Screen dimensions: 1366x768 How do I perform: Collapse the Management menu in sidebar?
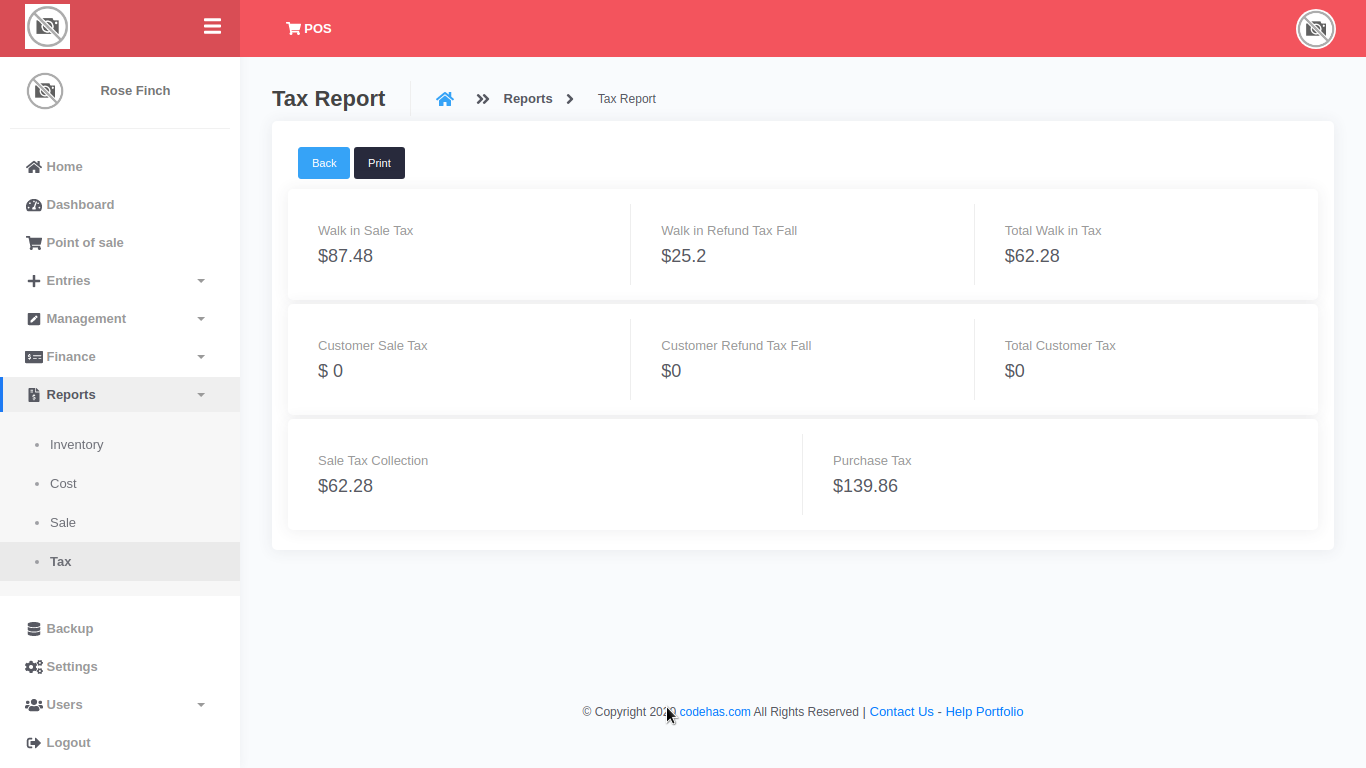point(201,319)
